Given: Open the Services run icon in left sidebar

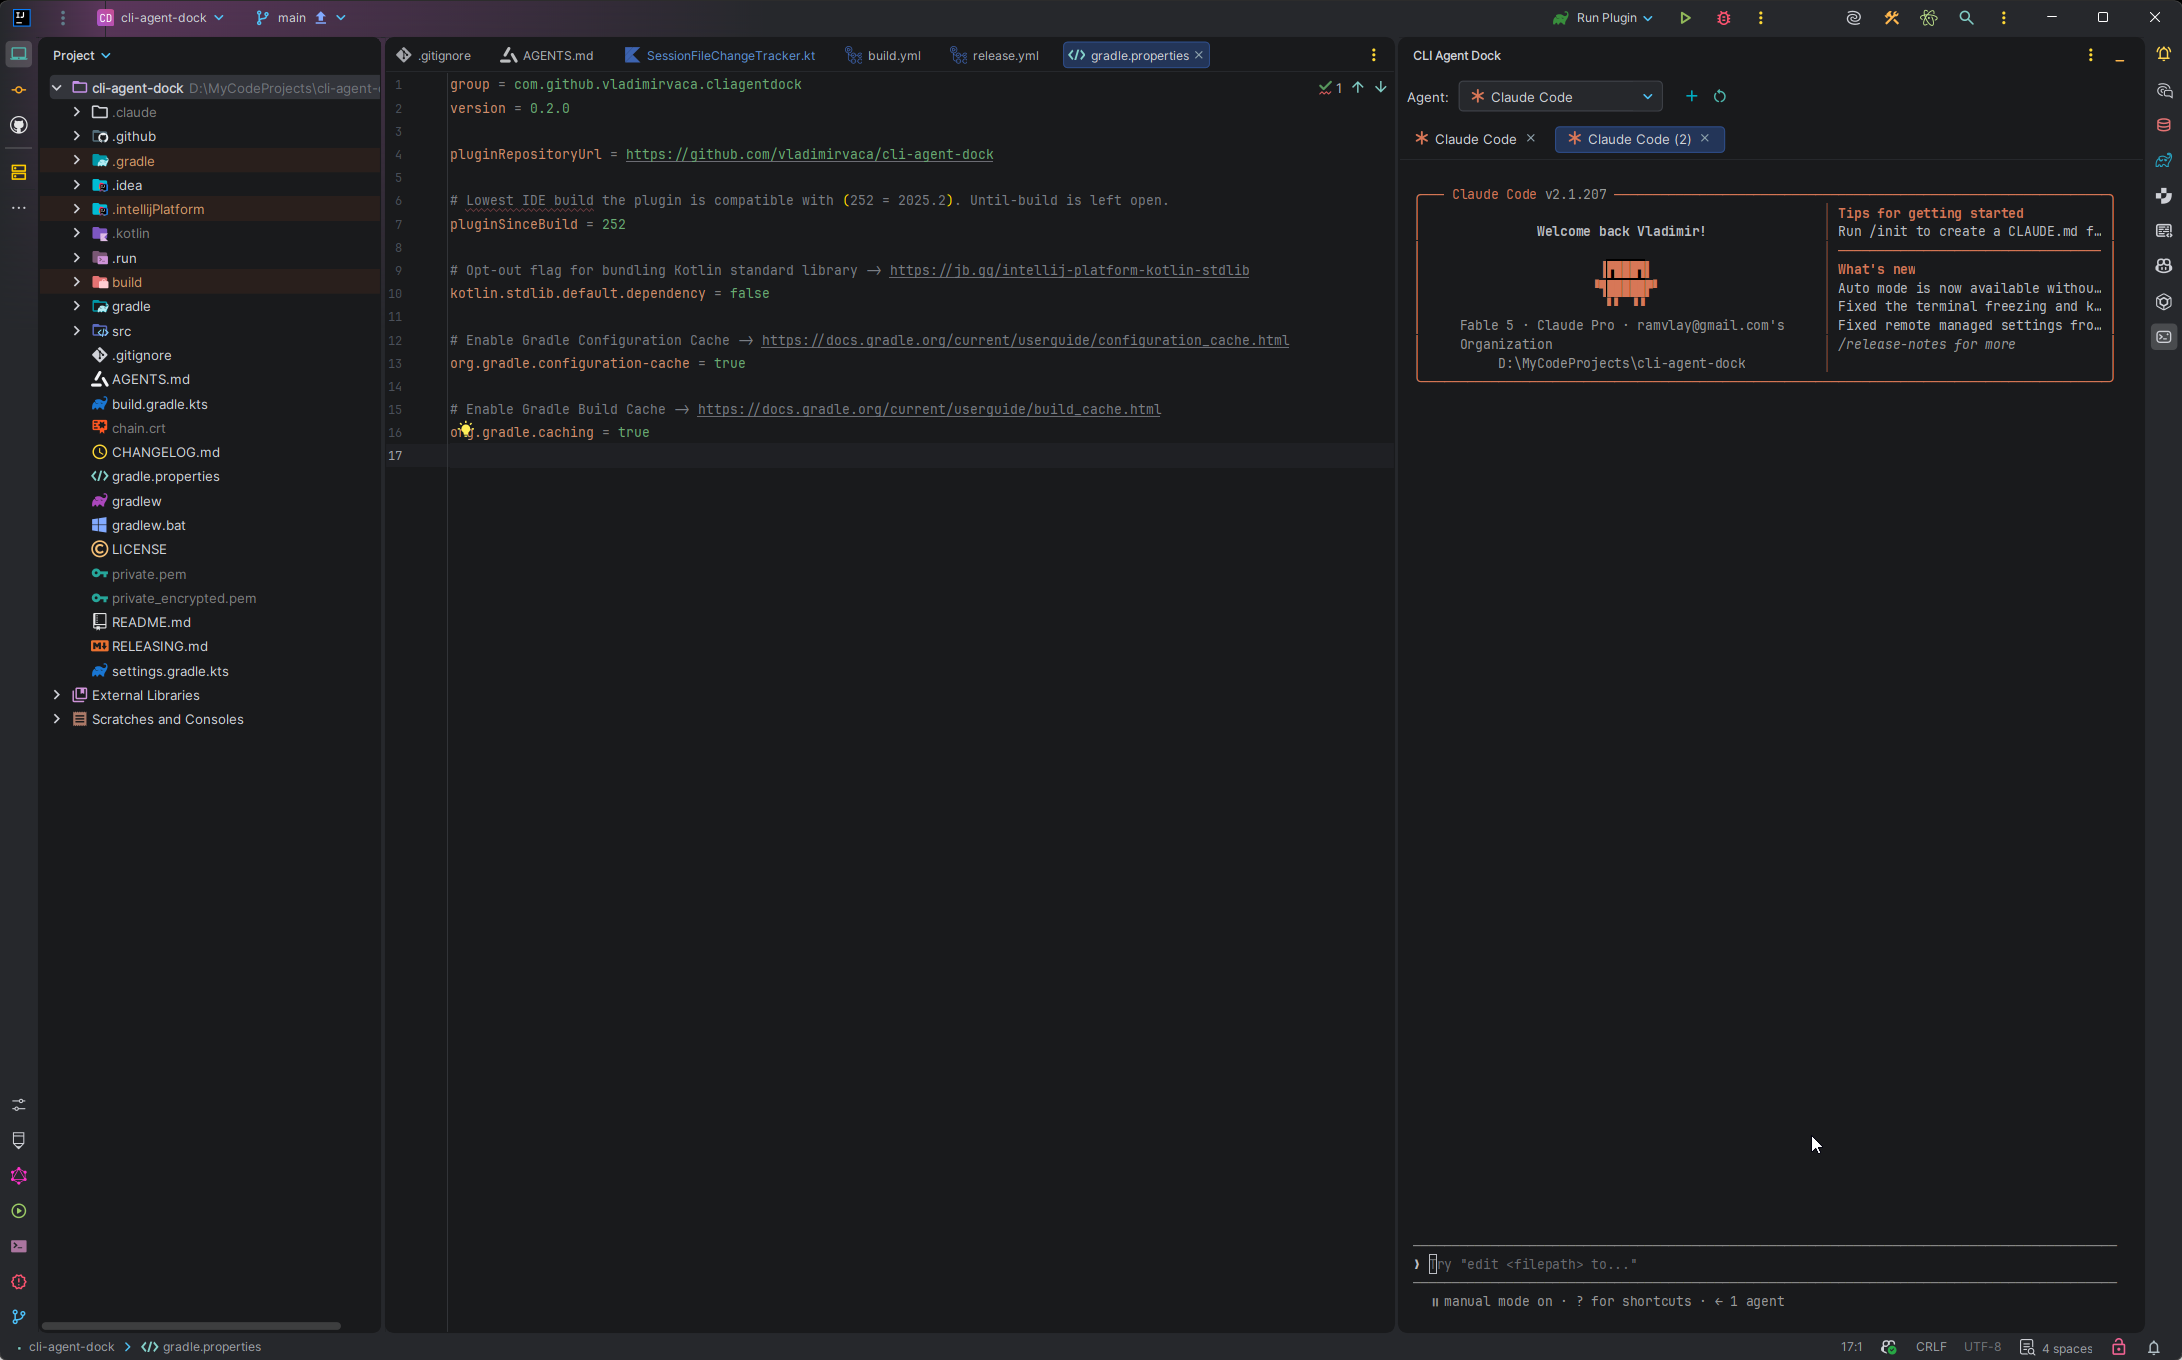Looking at the screenshot, I should coord(19,1211).
